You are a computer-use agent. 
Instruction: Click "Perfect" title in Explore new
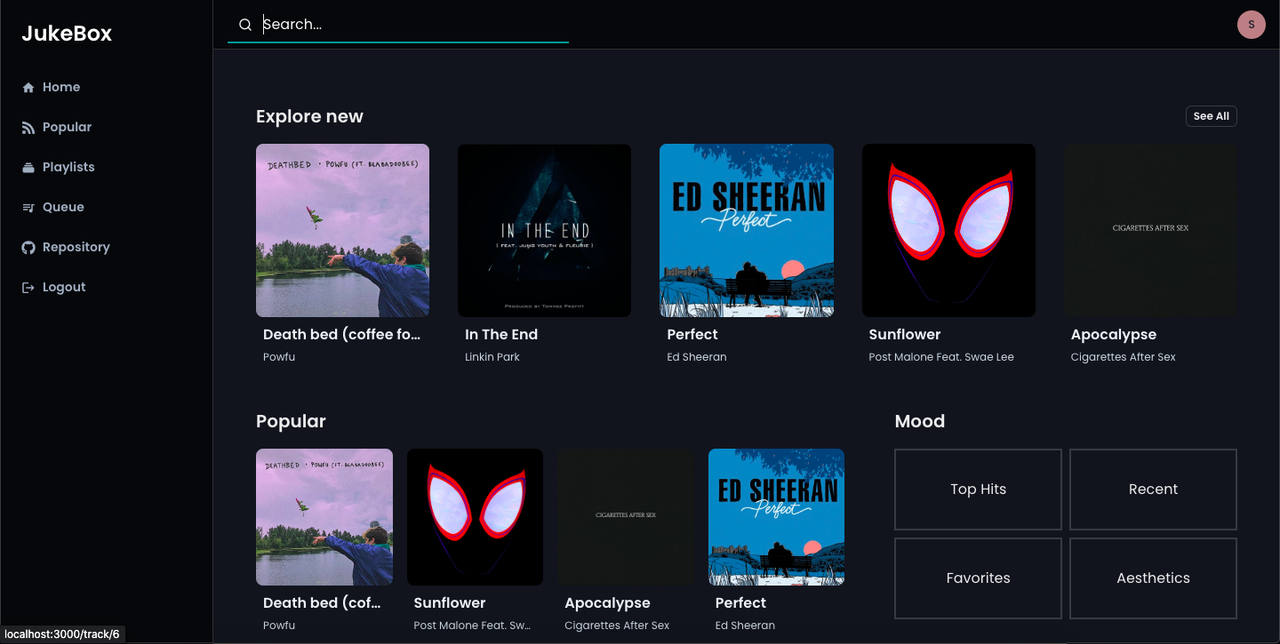pyautogui.click(x=692, y=334)
